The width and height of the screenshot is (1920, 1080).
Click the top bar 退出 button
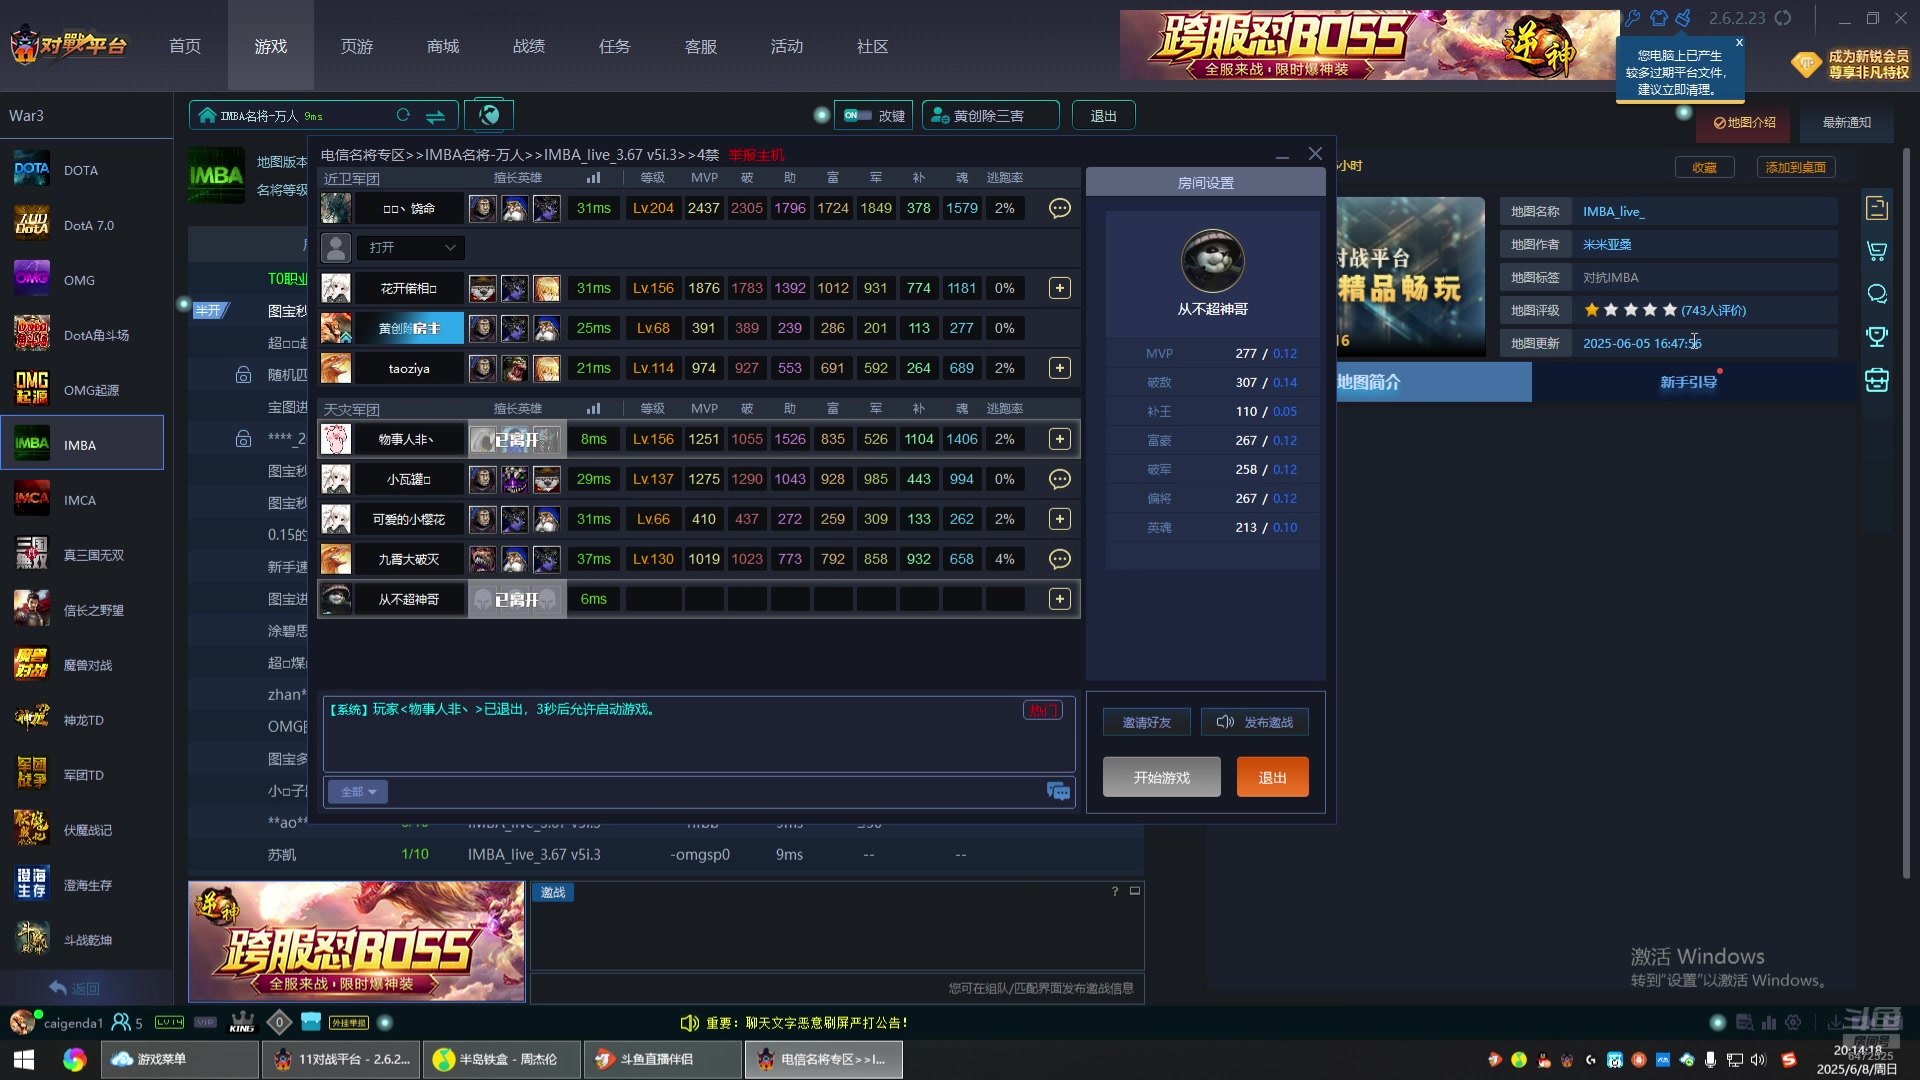click(1103, 115)
